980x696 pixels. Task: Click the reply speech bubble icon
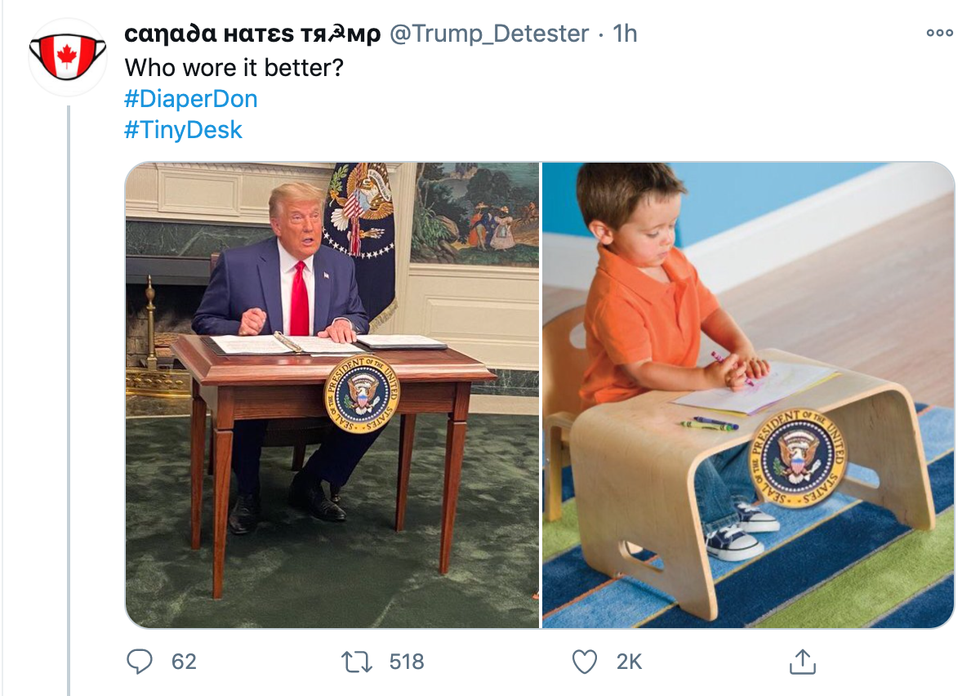(x=139, y=661)
